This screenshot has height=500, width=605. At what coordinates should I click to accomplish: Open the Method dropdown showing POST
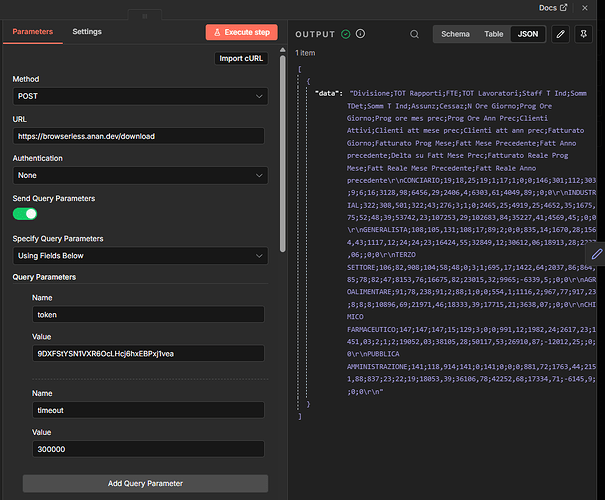[140, 96]
